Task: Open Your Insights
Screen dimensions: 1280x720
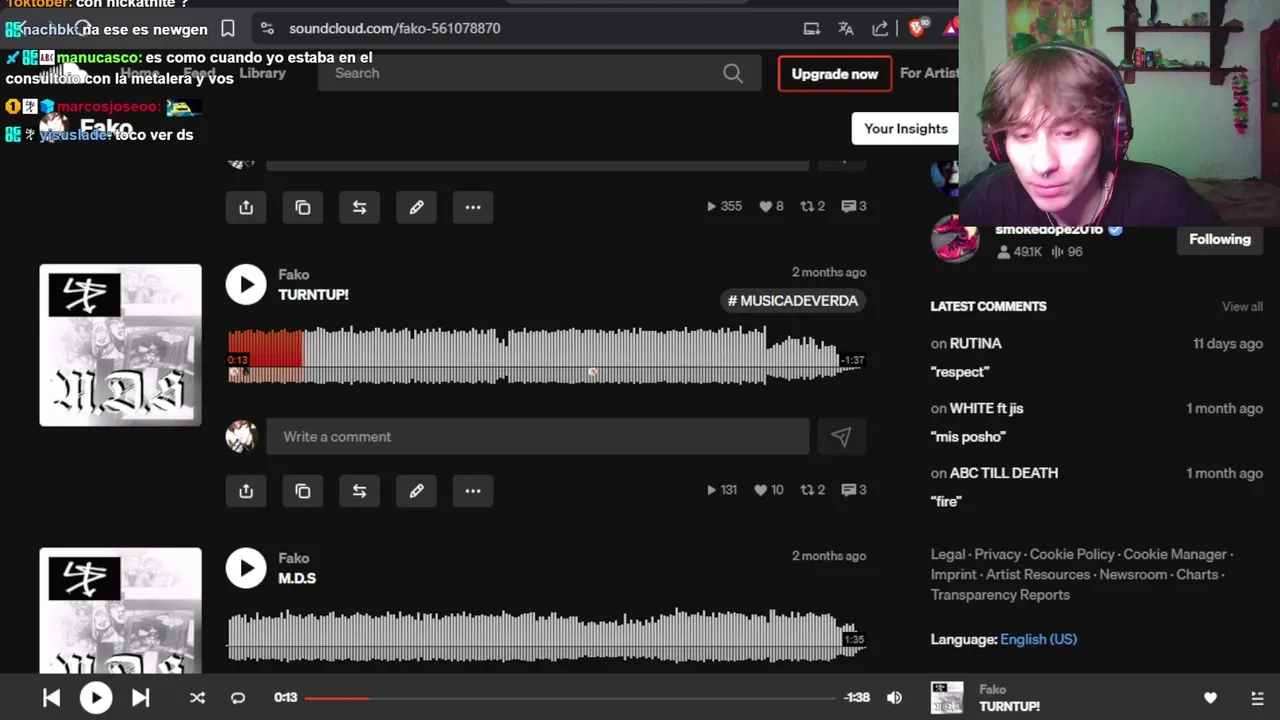Action: pyautogui.click(x=905, y=129)
